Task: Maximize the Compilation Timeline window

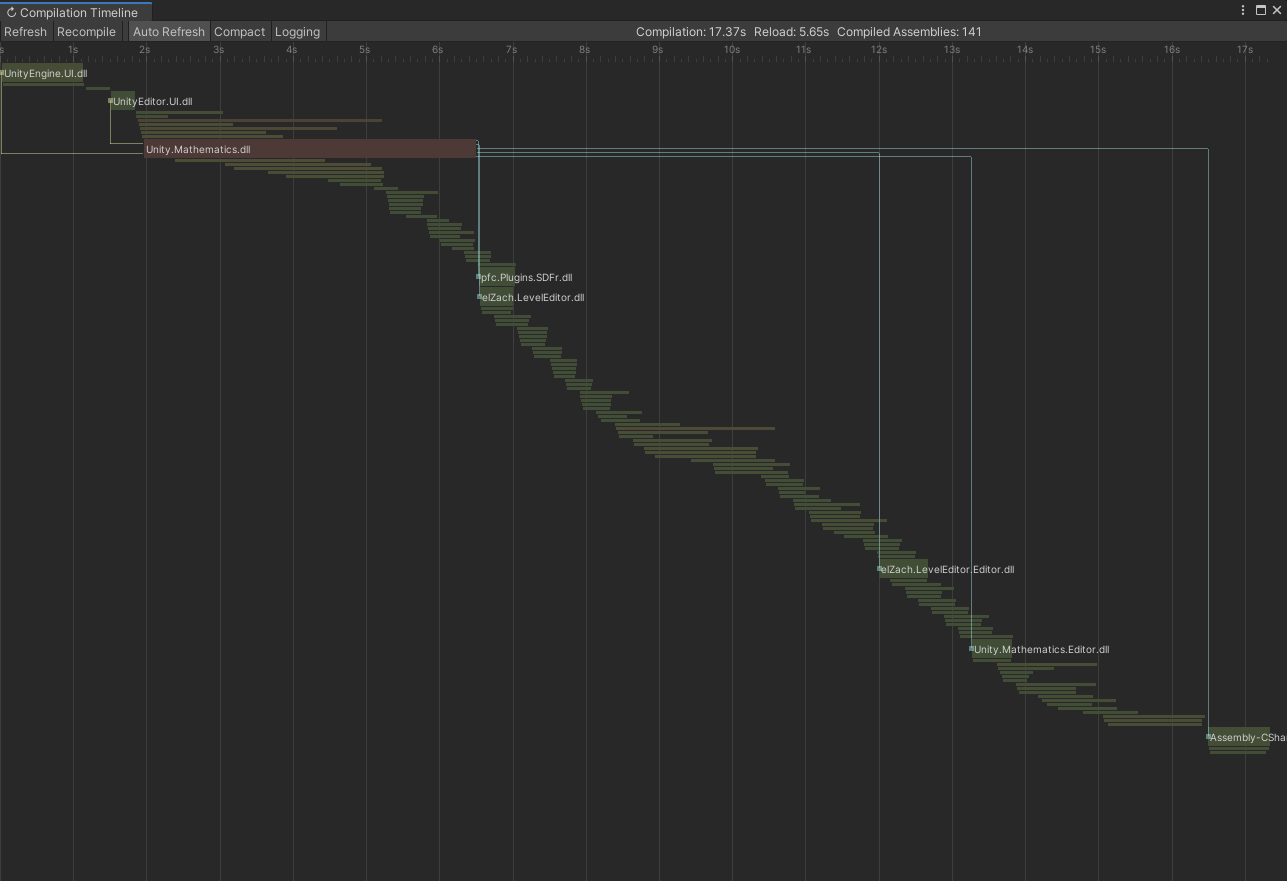Action: (x=1260, y=10)
